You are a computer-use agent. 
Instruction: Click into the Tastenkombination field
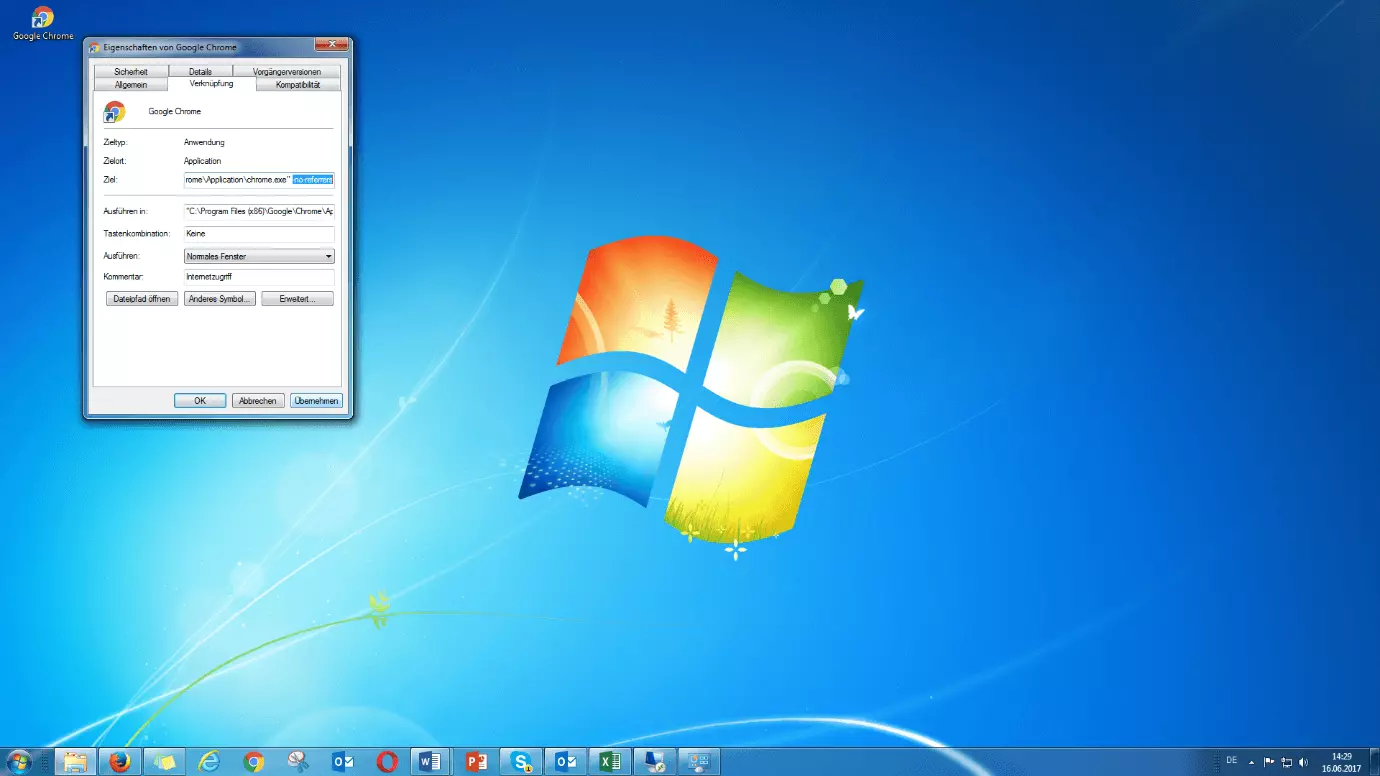(x=259, y=234)
